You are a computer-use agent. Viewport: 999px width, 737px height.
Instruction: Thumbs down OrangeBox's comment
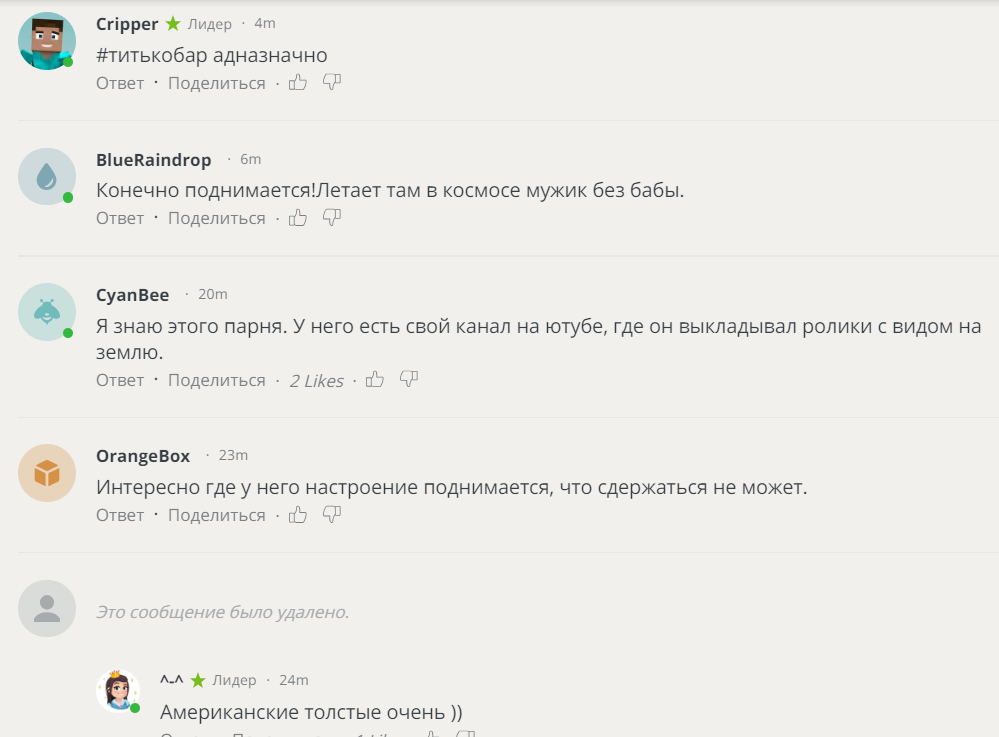coord(332,515)
